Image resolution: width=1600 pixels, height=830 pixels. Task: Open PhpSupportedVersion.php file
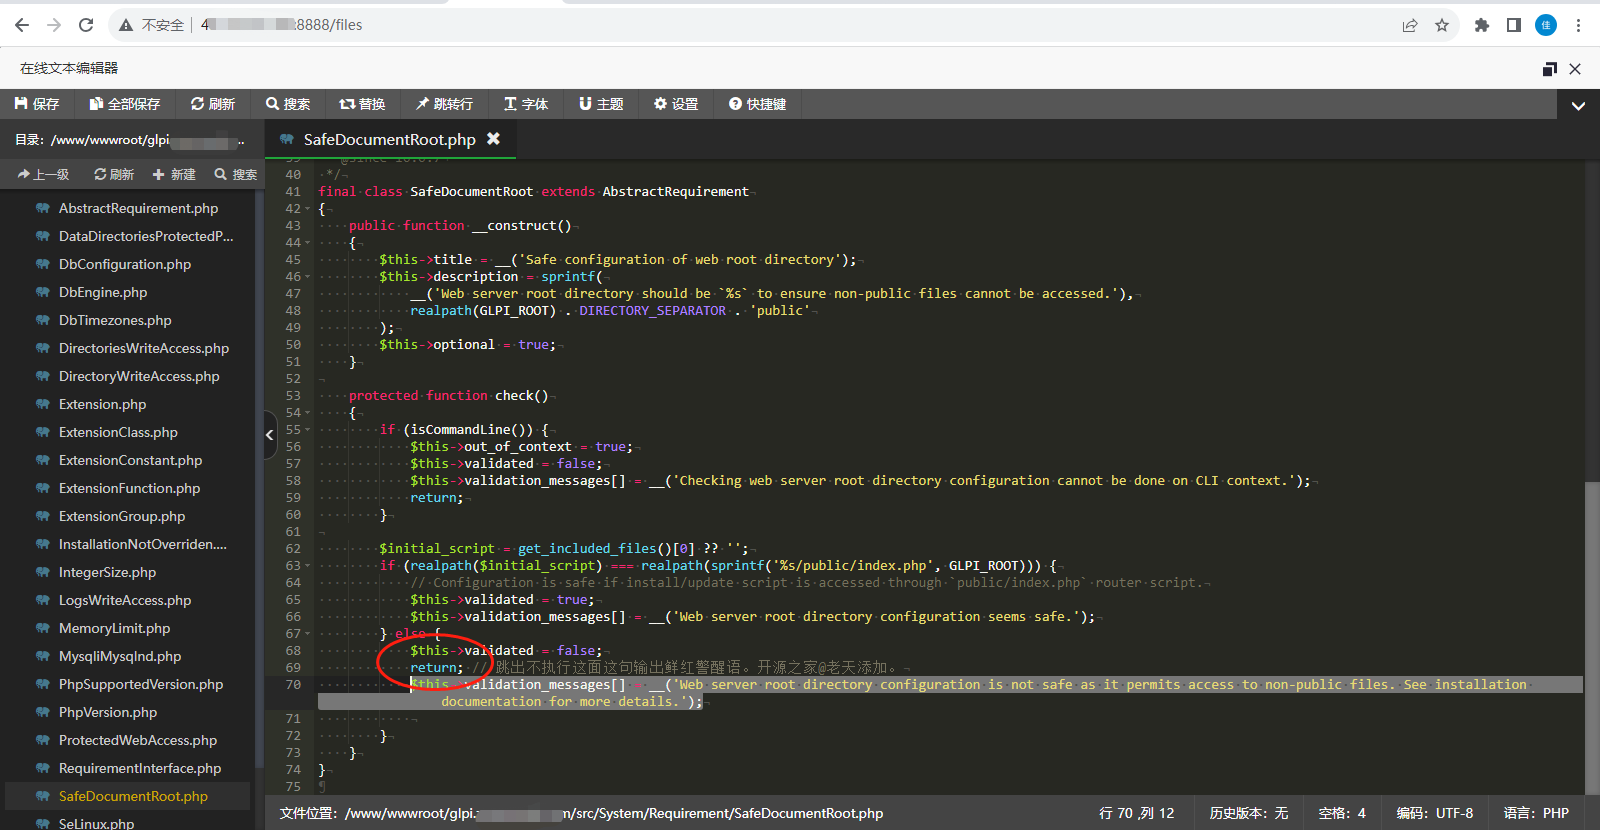point(141,684)
